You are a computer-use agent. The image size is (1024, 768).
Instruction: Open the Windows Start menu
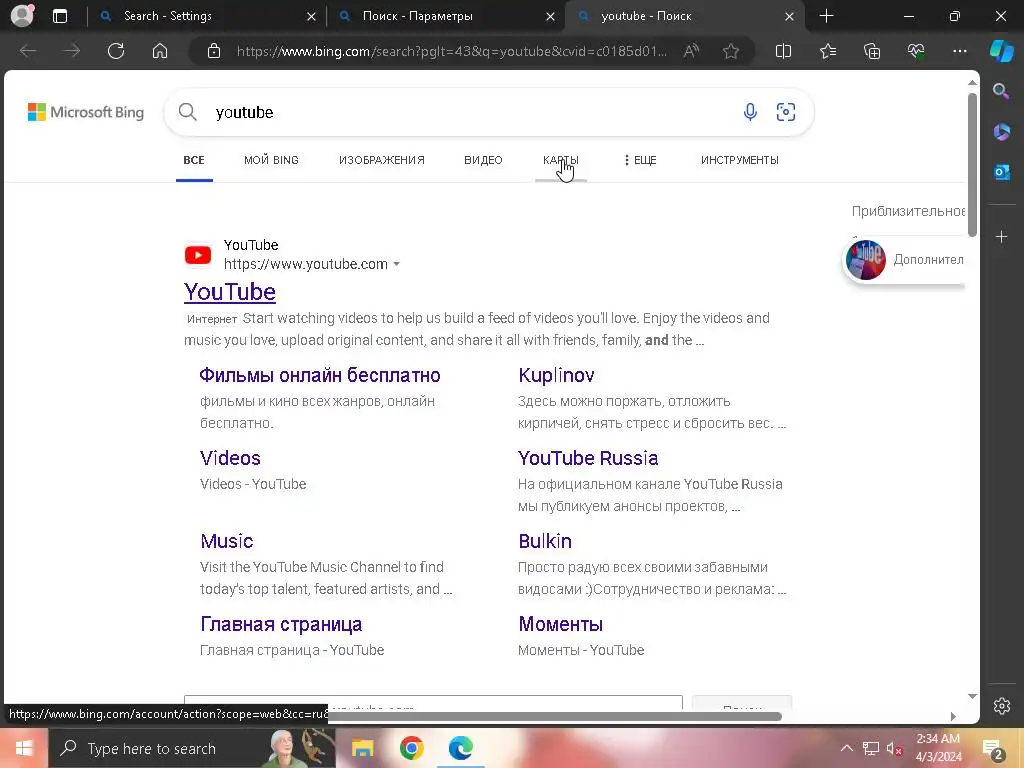[24, 748]
